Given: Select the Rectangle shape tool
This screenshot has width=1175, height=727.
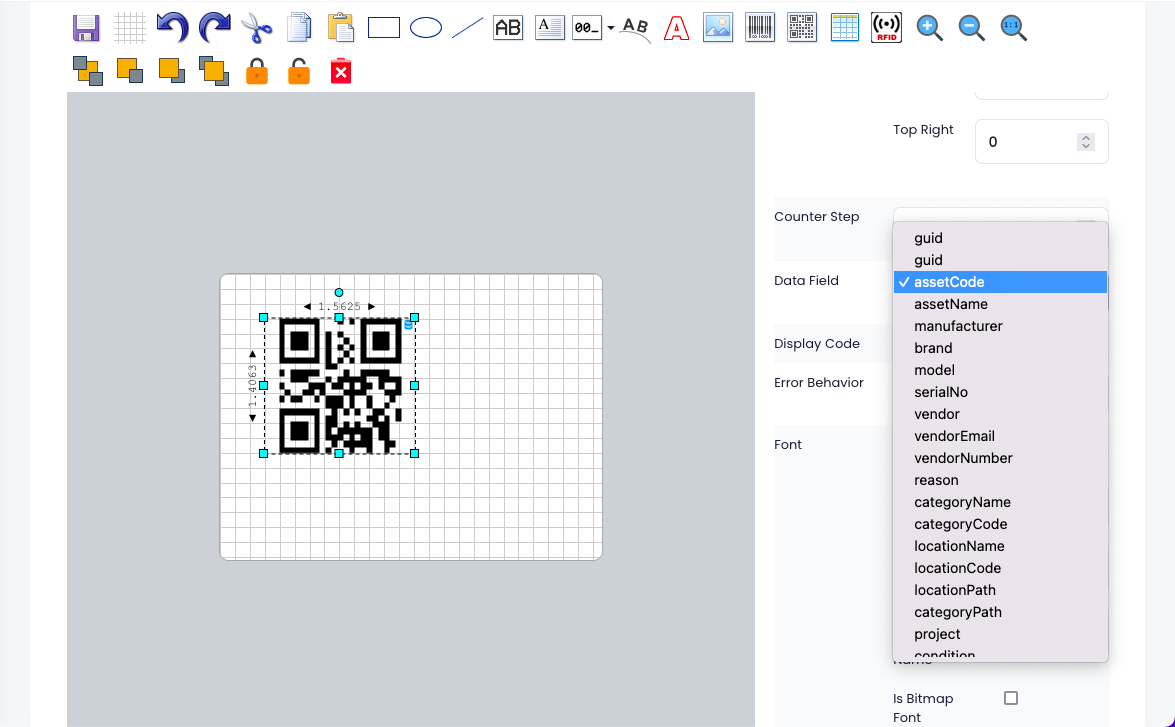Looking at the screenshot, I should (384, 28).
